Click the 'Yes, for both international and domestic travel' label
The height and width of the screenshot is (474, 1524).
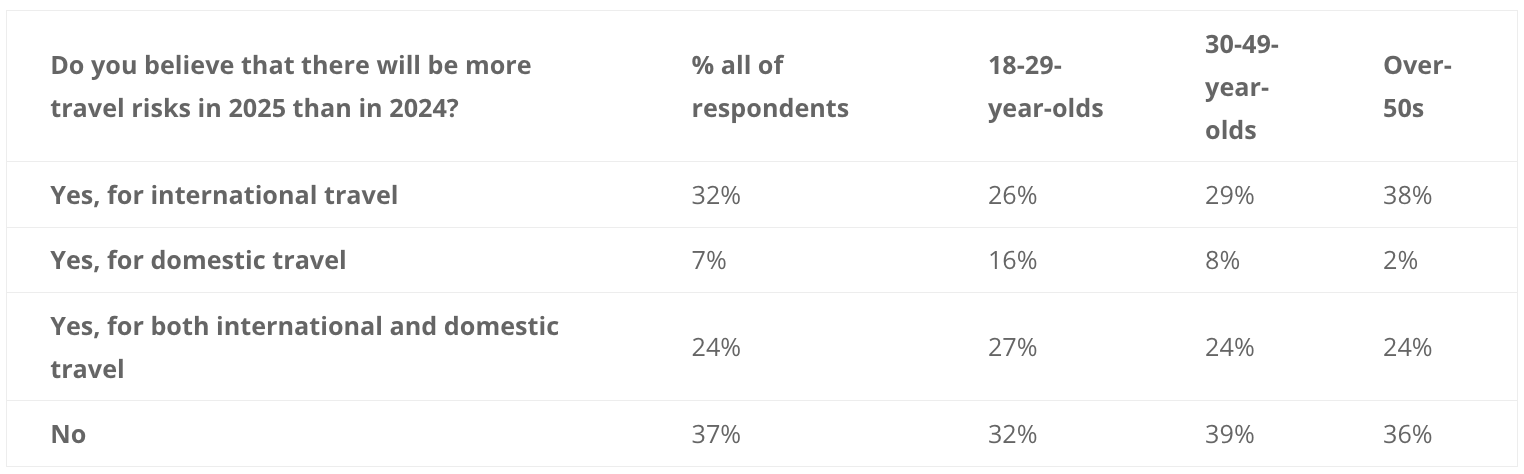(x=305, y=347)
